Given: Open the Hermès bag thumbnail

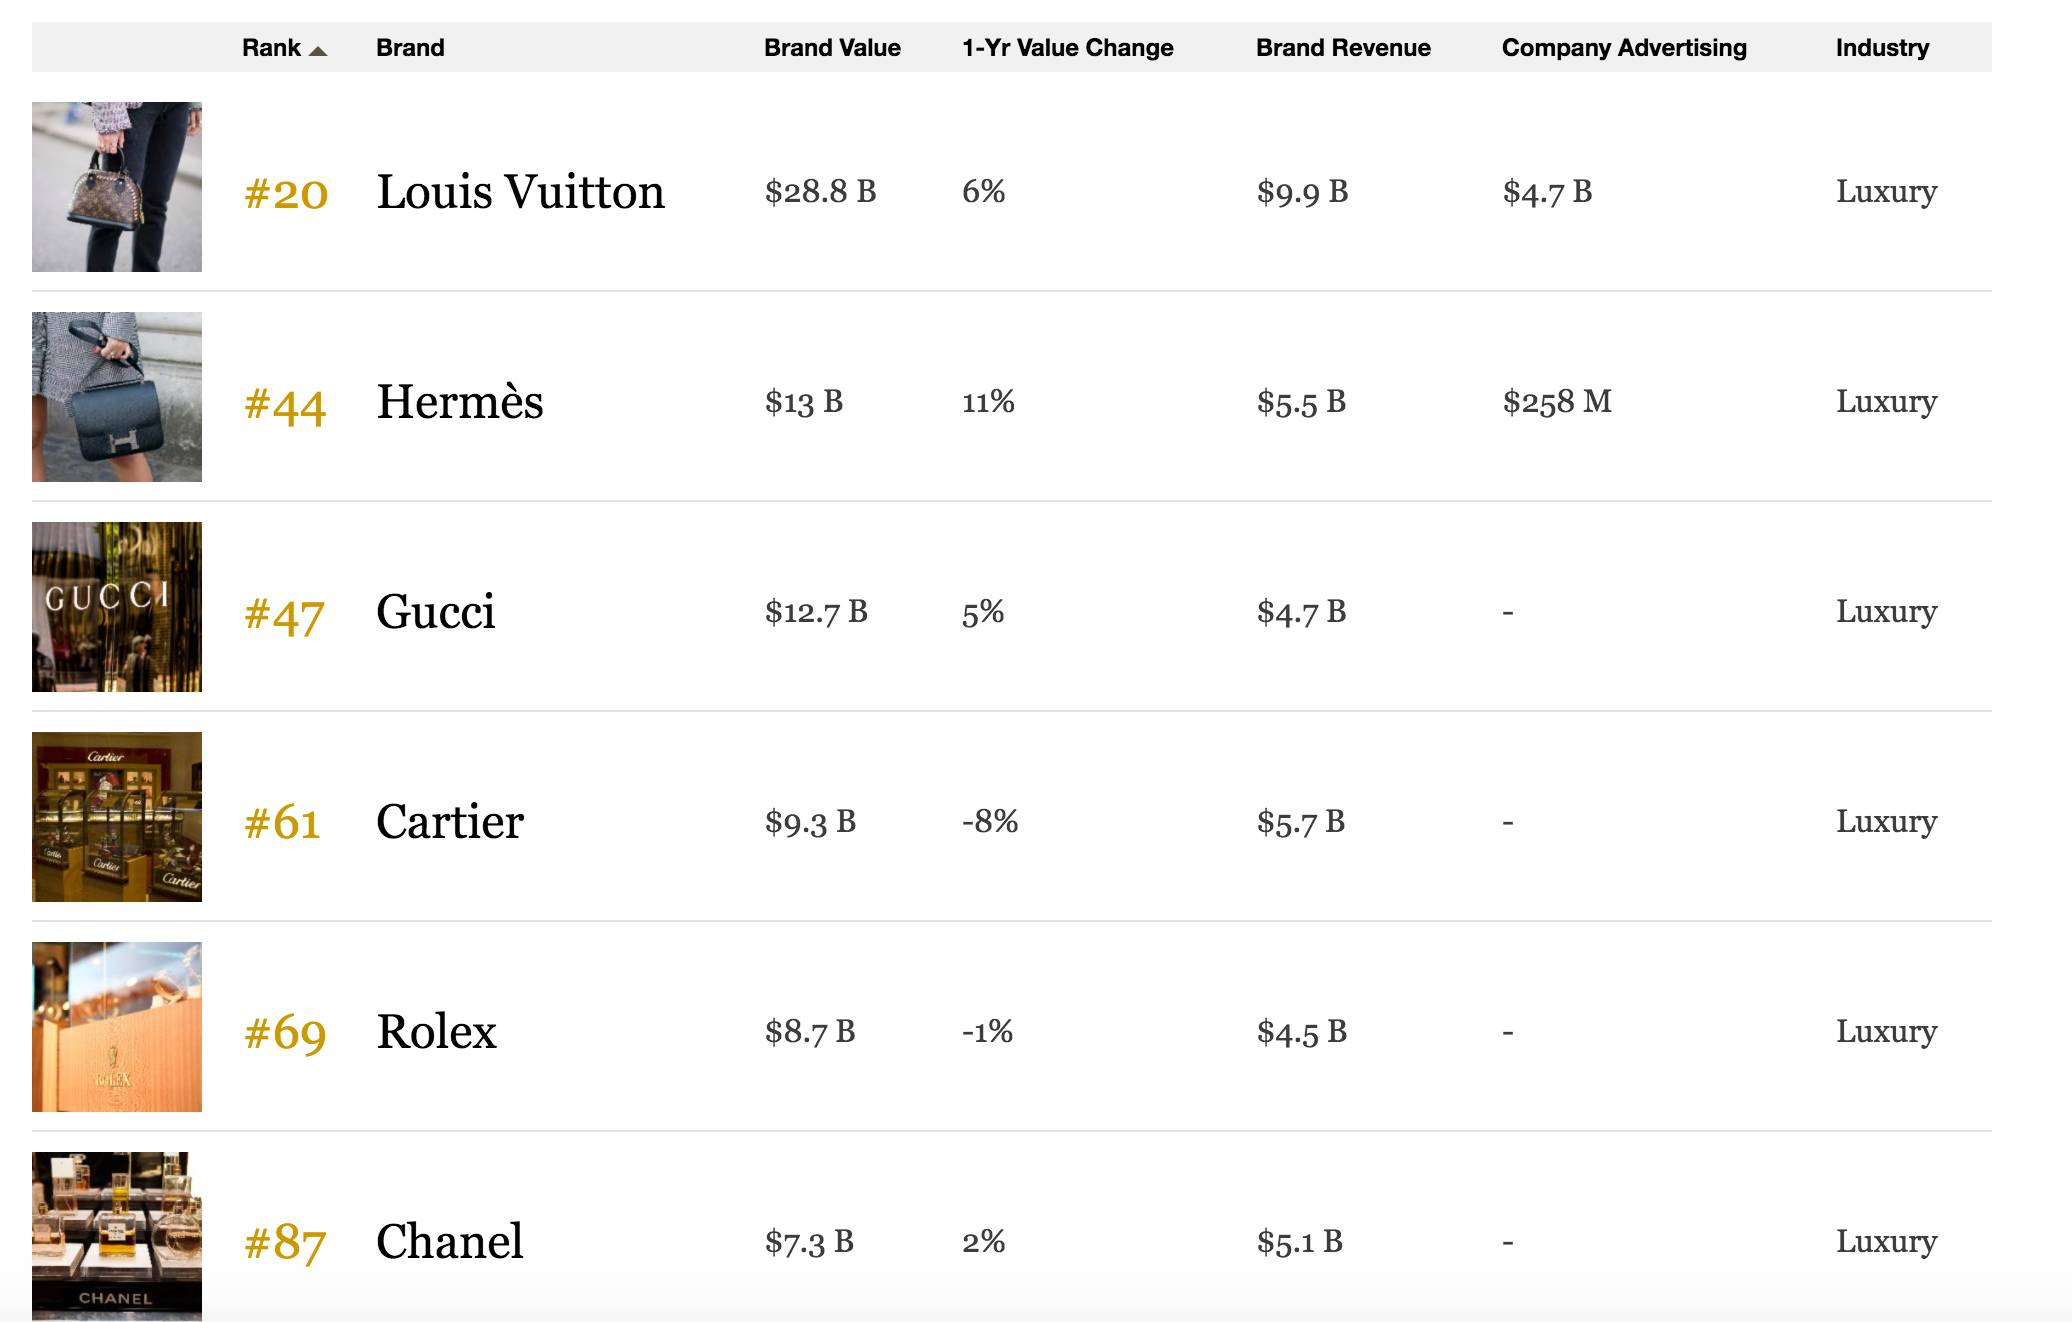Looking at the screenshot, I should [117, 397].
